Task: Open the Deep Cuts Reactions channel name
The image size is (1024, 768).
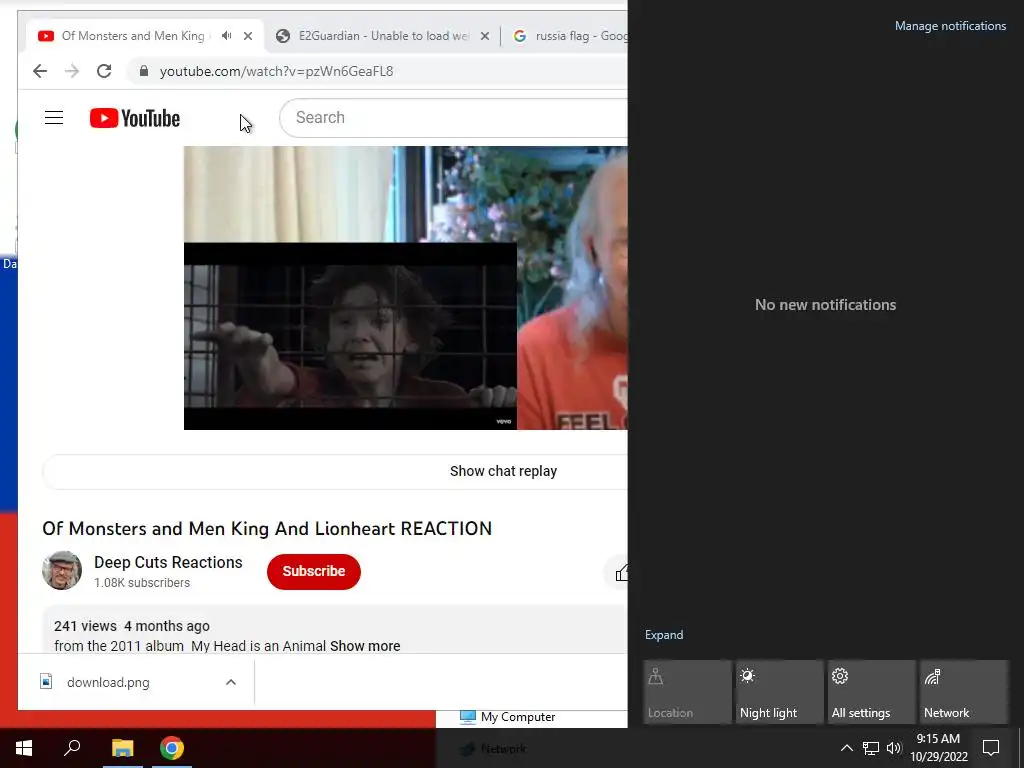Action: [x=168, y=562]
